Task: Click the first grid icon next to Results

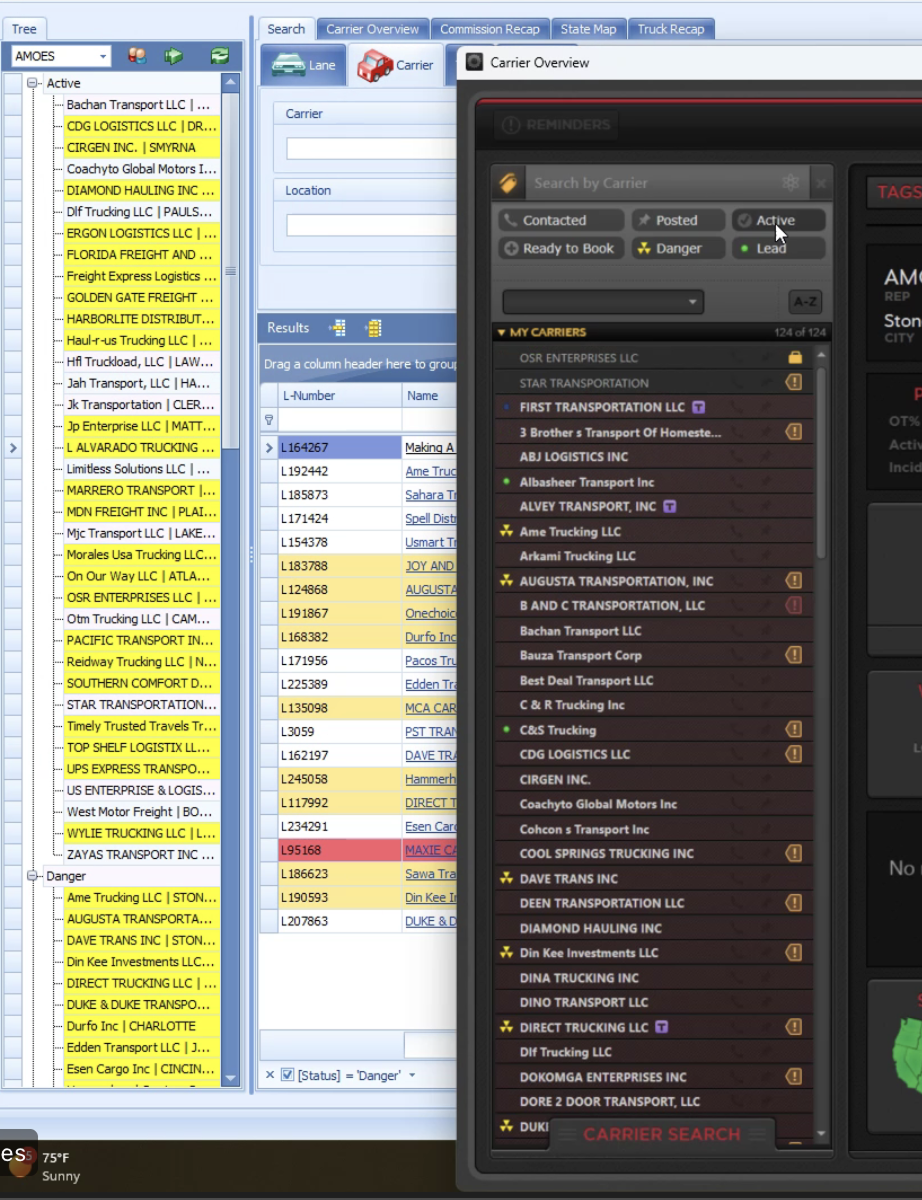Action: [338, 328]
